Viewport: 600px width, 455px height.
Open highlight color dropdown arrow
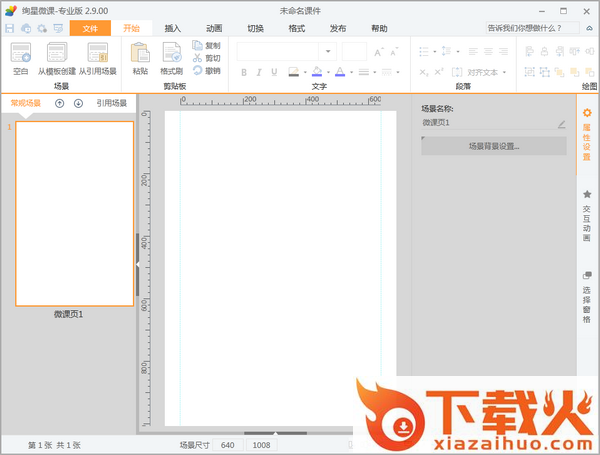coord(305,72)
